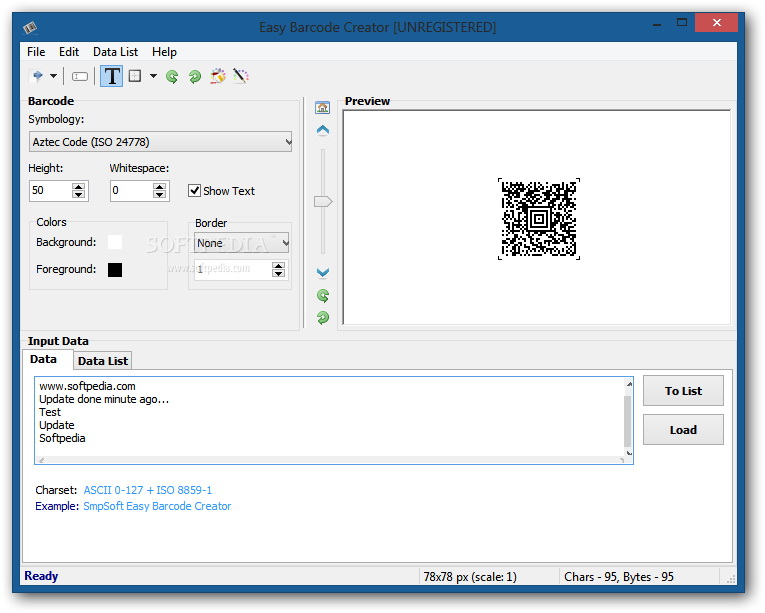Click the toolbar rotate clockwise green arrow
This screenshot has width=765, height=613.
(195, 76)
